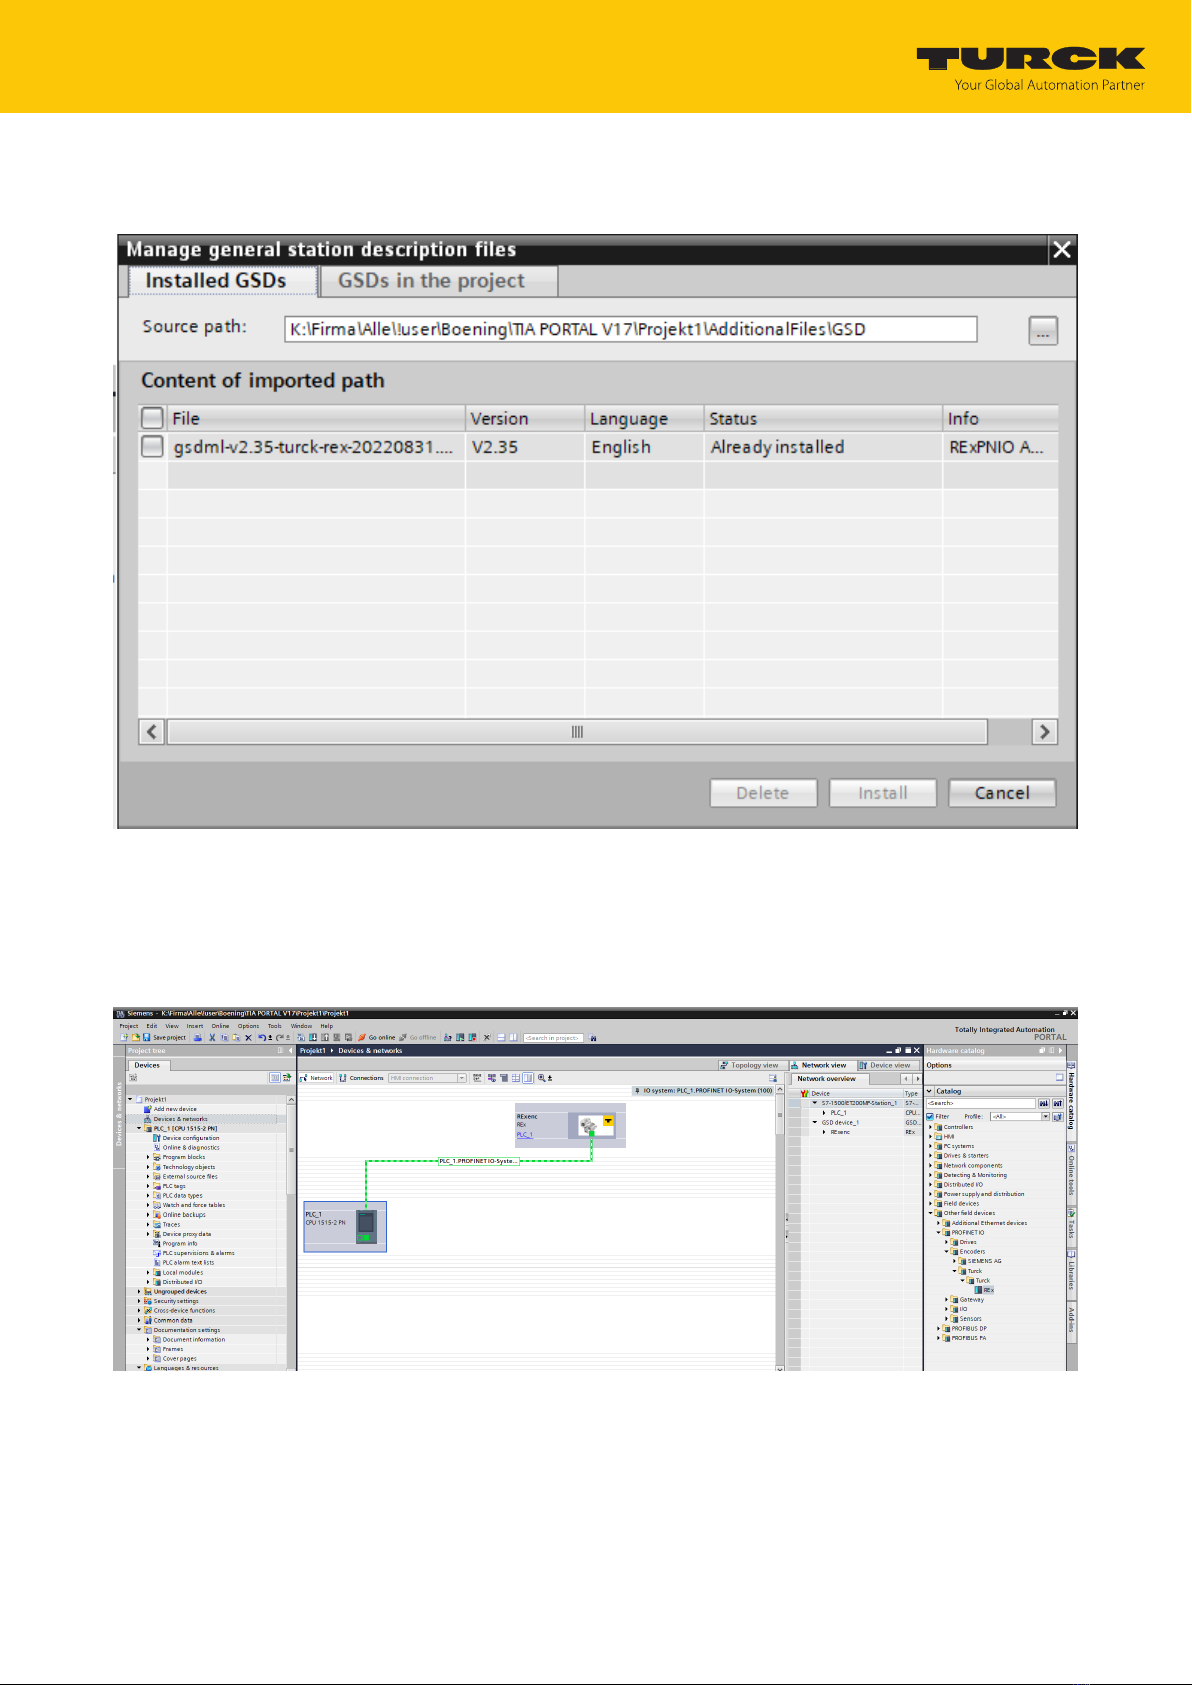Open Online & diagnostics tree item
Image resolution: width=1192 pixels, height=1685 pixels.
(186, 1148)
